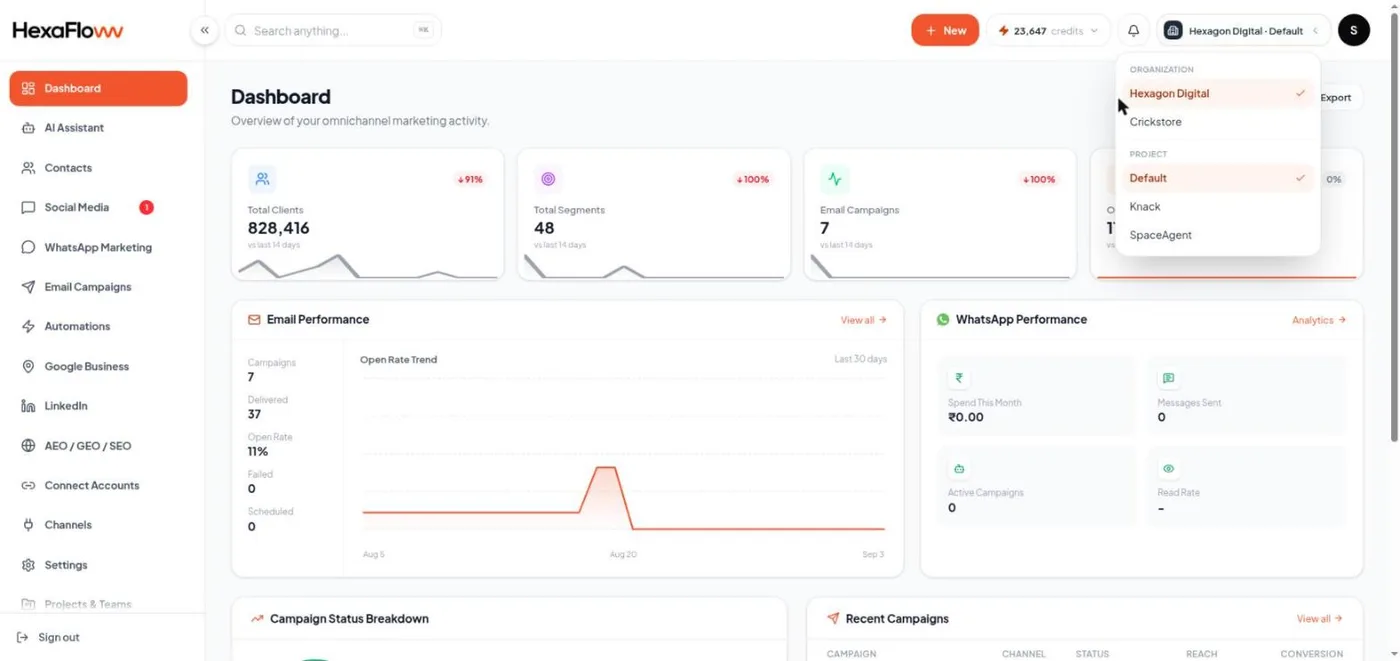Screen dimensions: 1400x661
Task: Toggle the Hexagon Digital · Default organization switcher
Action: tap(1243, 30)
